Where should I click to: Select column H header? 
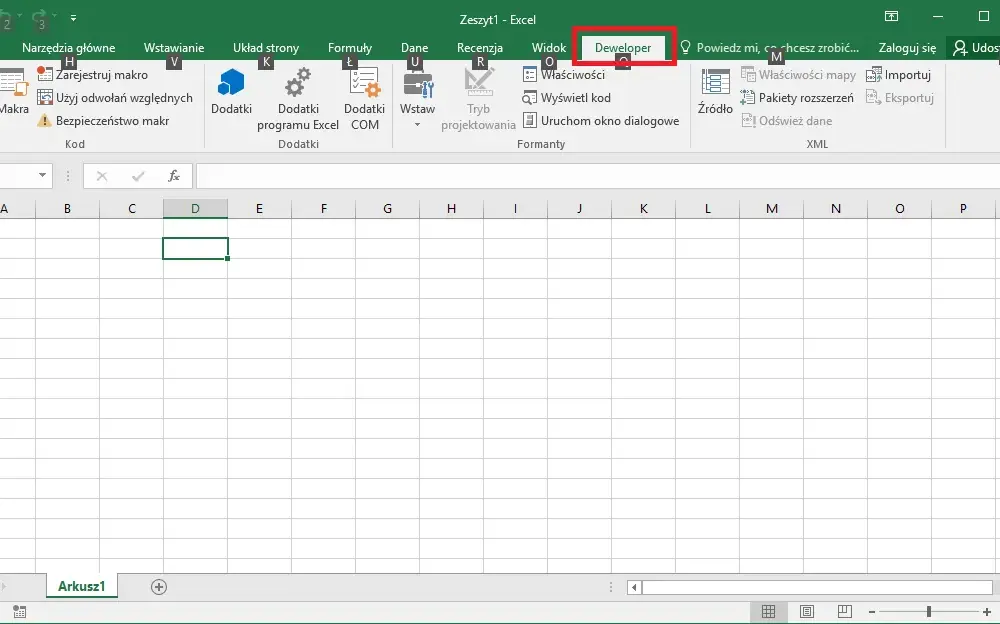(452, 209)
